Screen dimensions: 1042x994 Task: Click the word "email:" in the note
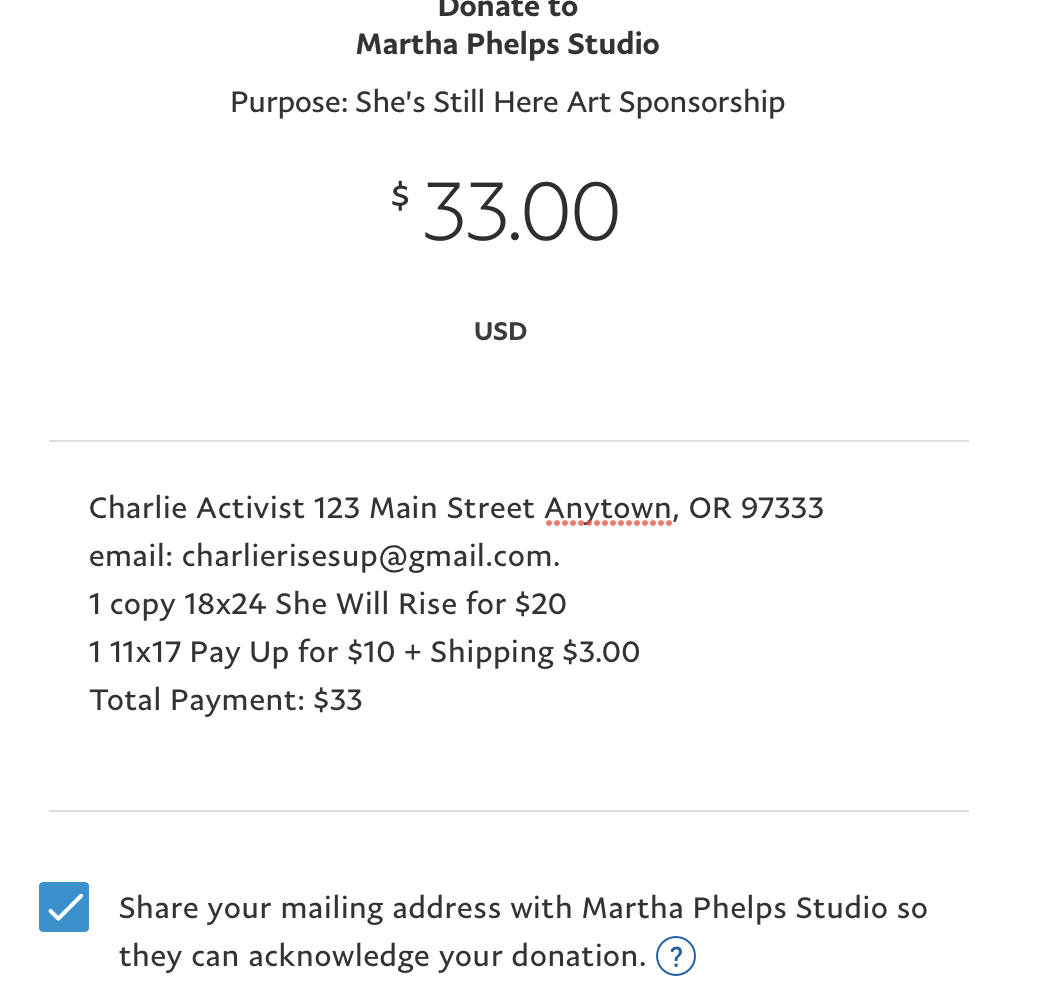click(x=132, y=556)
